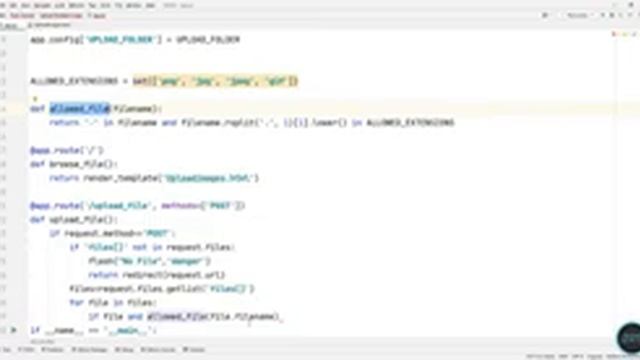Click the highlighted allowed_file function name
640x360 pixels.
(x=80, y=109)
